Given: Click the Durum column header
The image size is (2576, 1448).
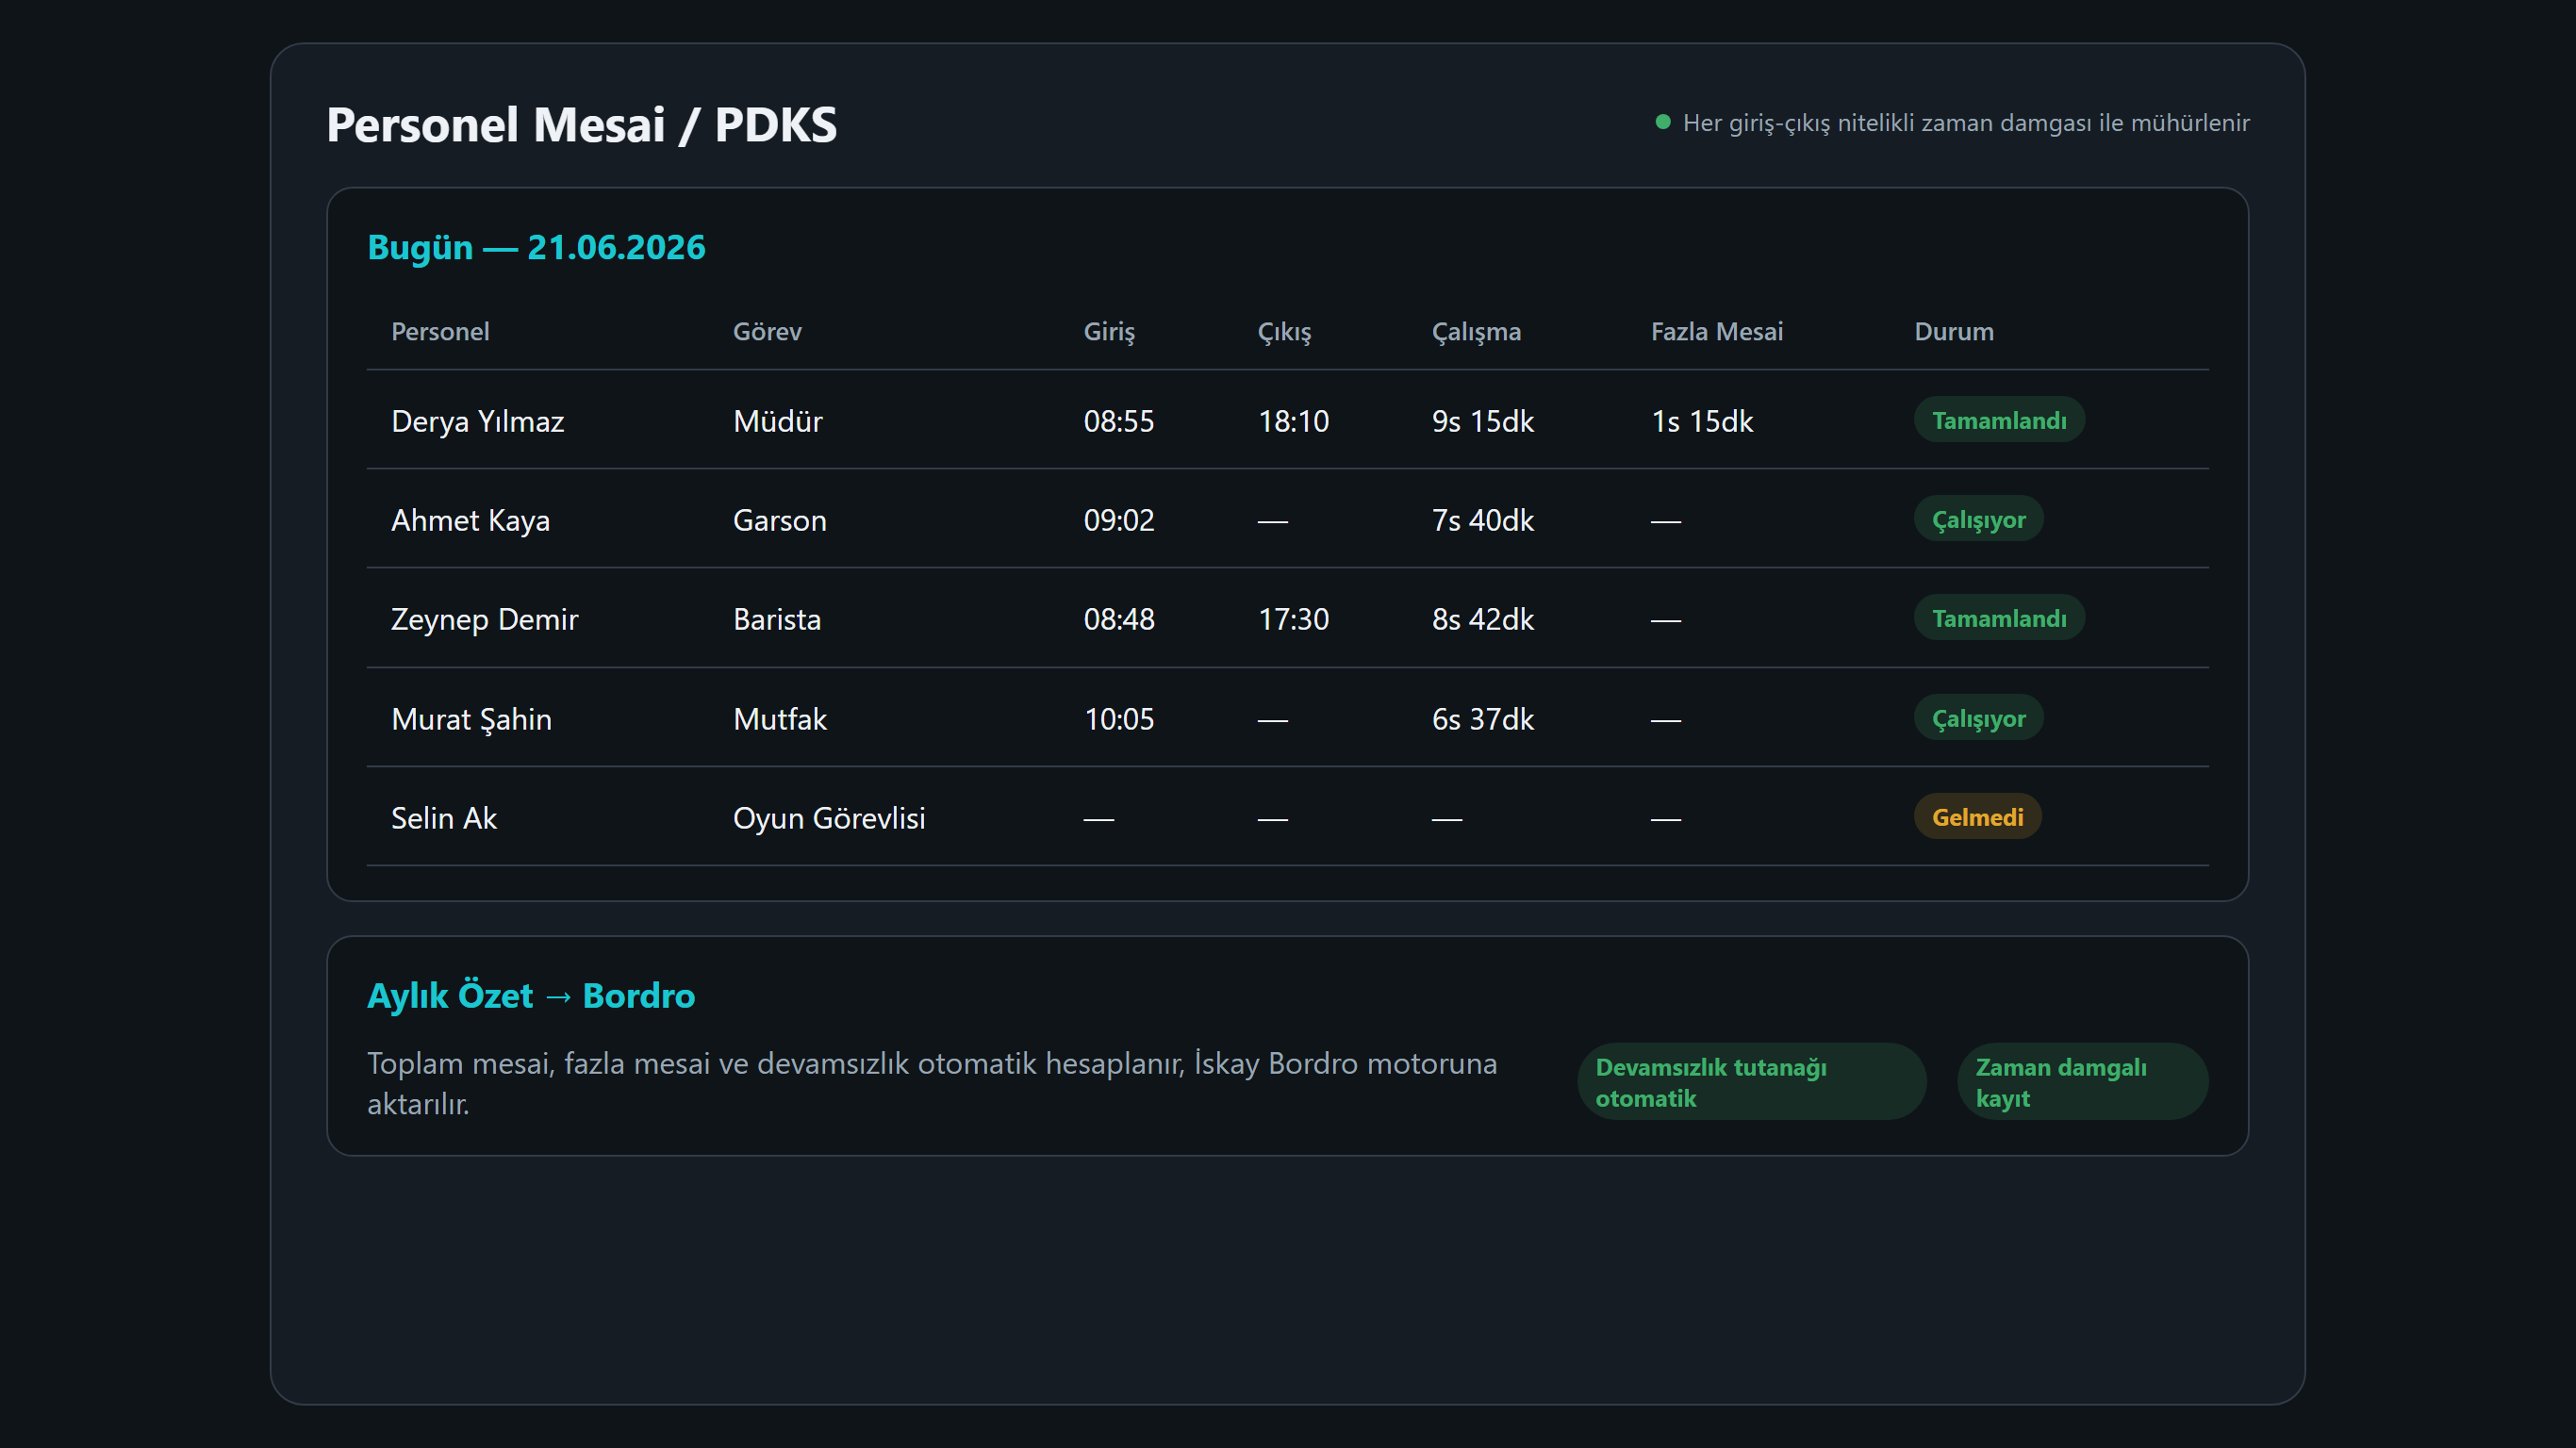Looking at the screenshot, I should [x=1953, y=331].
